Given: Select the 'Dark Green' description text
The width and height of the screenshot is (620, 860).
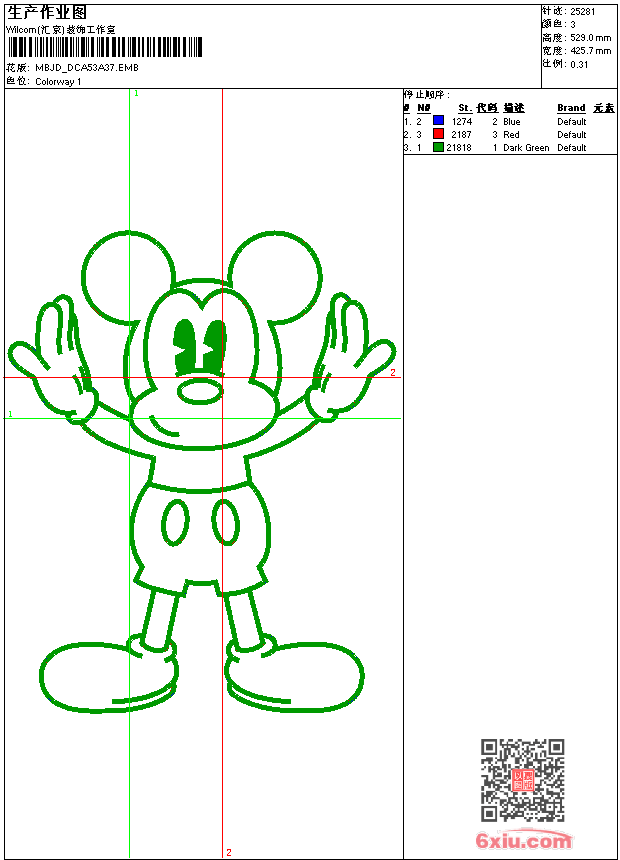Looking at the screenshot, I should pos(526,148).
